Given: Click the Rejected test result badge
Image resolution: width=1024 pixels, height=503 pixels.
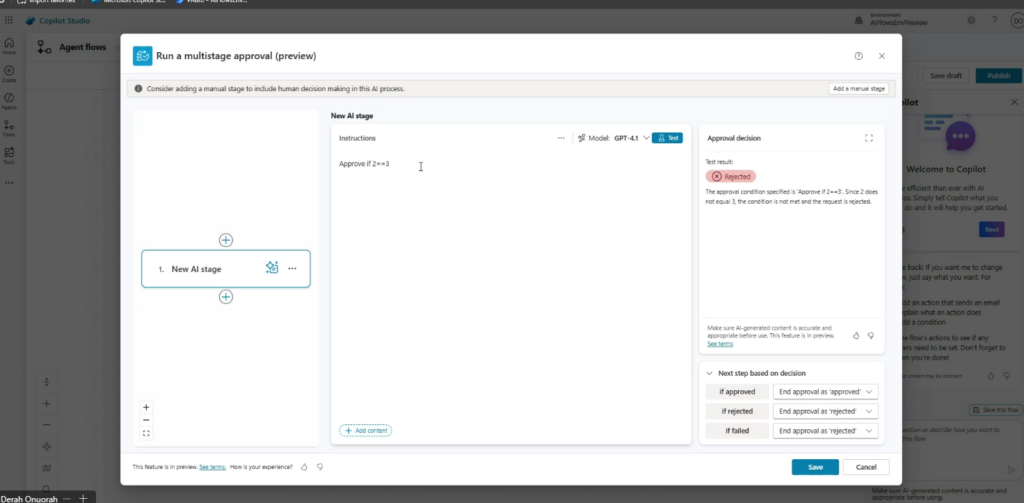Looking at the screenshot, I should (731, 176).
